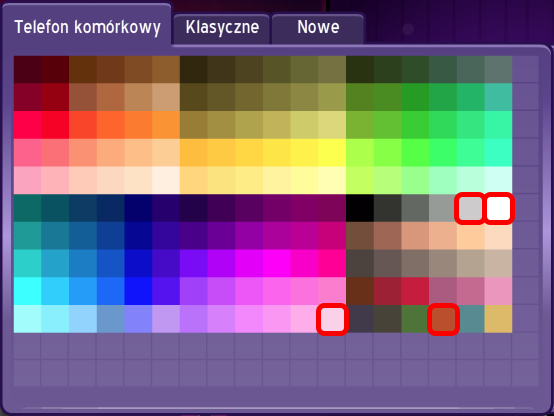The width and height of the screenshot is (554, 416).
Task: Choose the hot pink-red swatch starting the third row
Action: (x=28, y=125)
